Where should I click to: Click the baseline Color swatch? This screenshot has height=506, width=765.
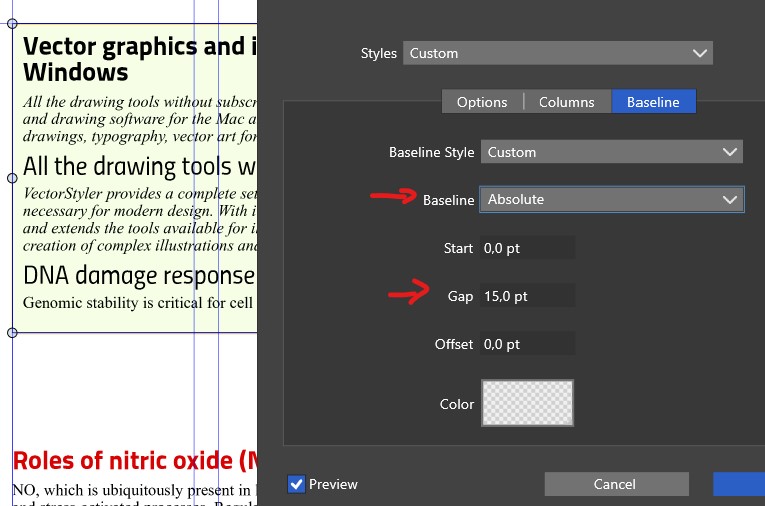click(x=527, y=403)
